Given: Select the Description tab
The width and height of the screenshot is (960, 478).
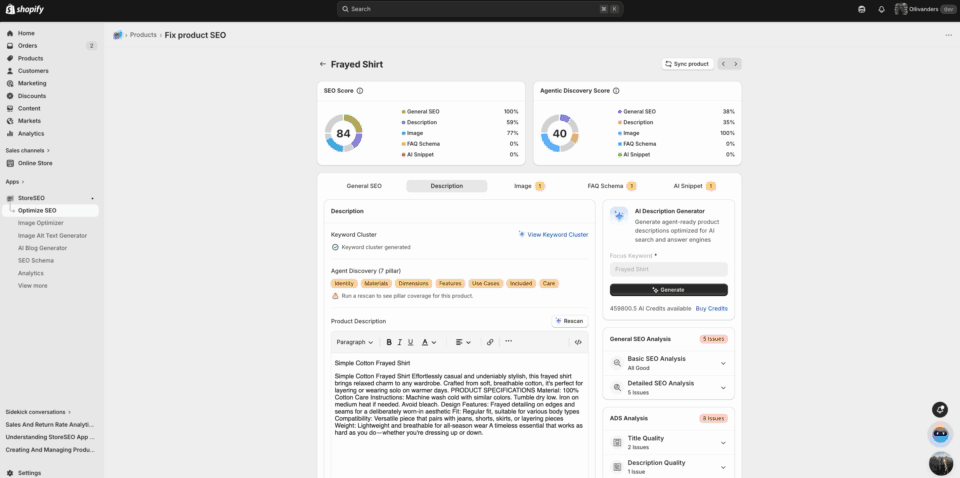Looking at the screenshot, I should pos(447,186).
